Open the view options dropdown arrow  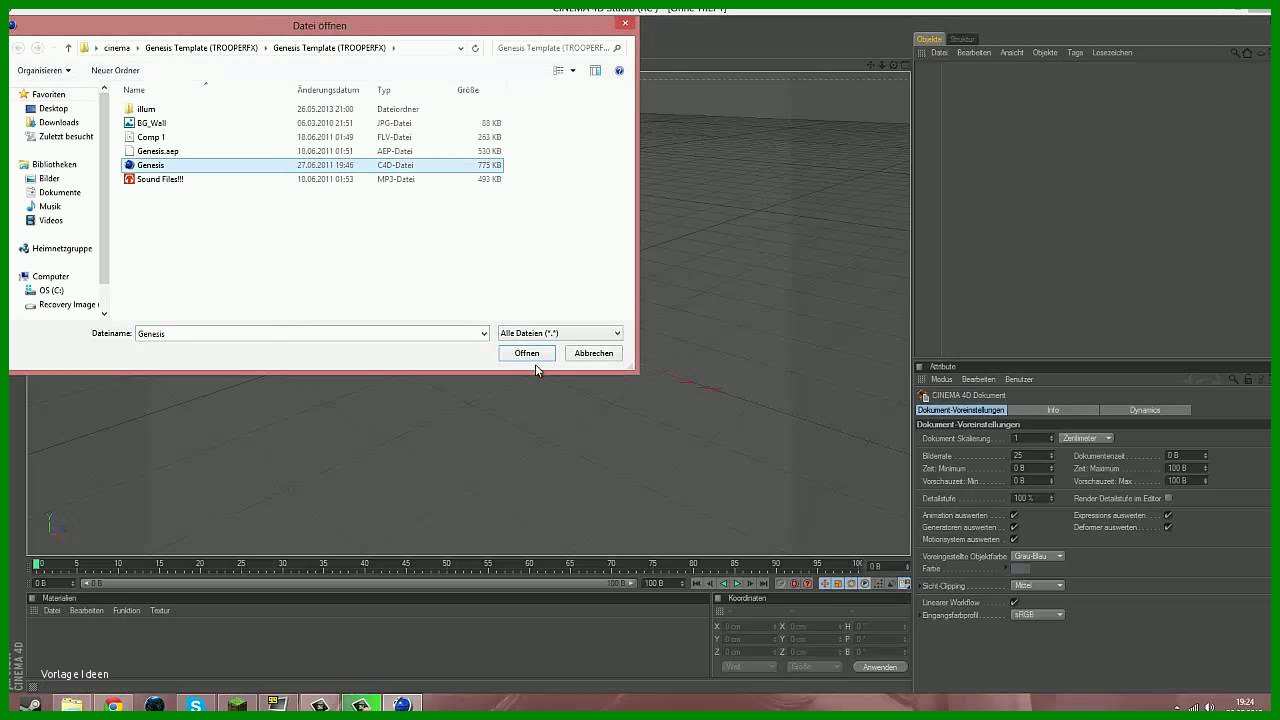coord(572,70)
